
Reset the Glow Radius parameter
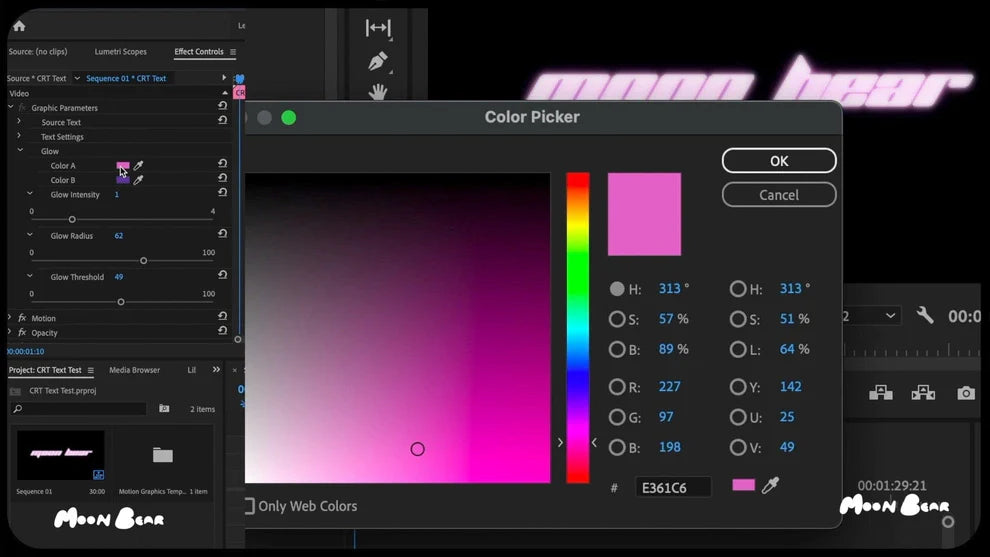222,234
